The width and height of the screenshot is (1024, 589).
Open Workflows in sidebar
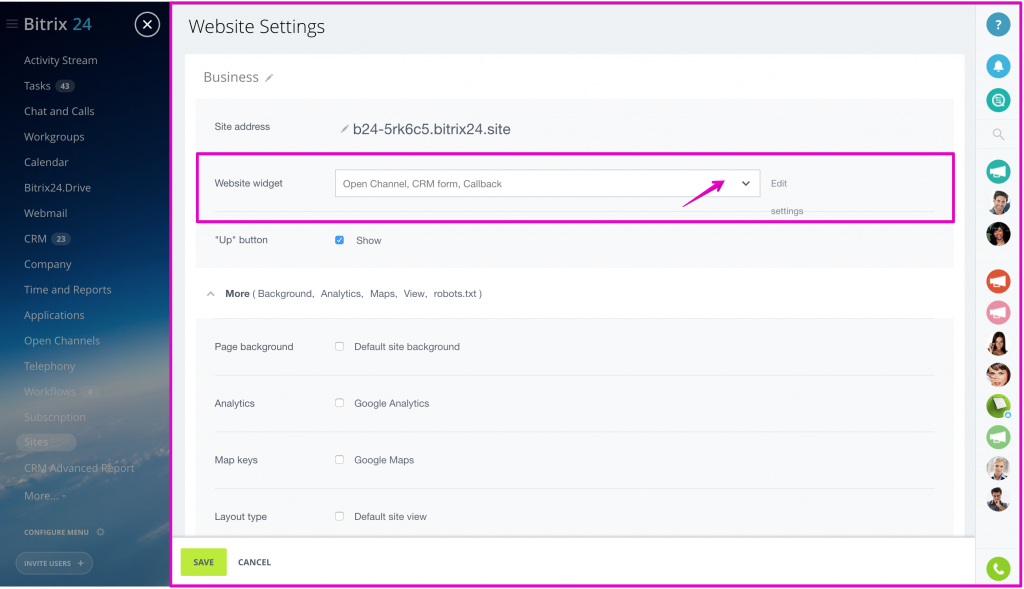50,391
